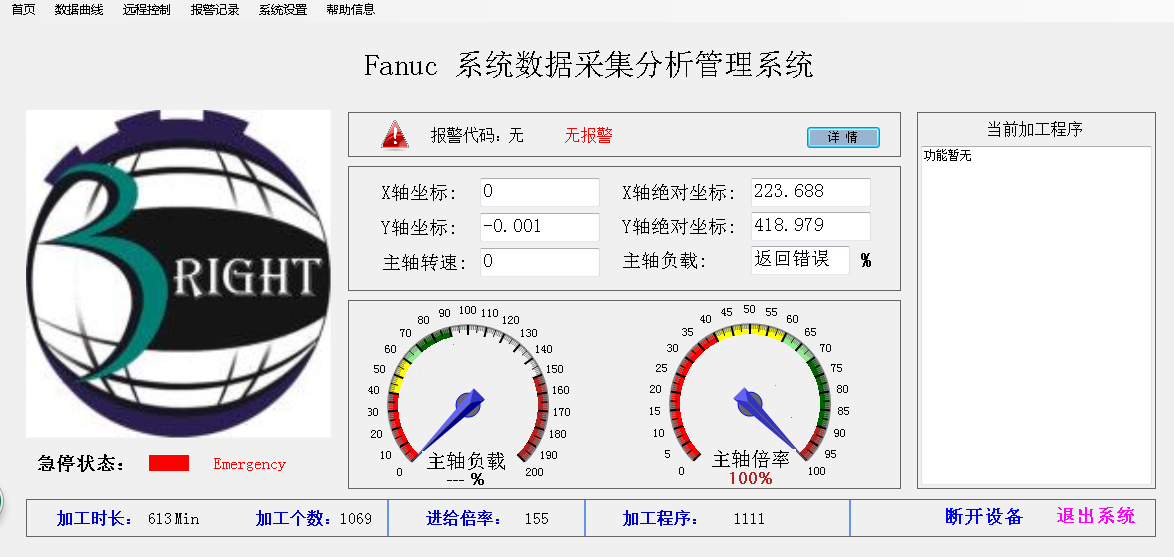This screenshot has height=557, width=1174.
Task: Click the 3Bright company logo image
Action: click(x=178, y=273)
